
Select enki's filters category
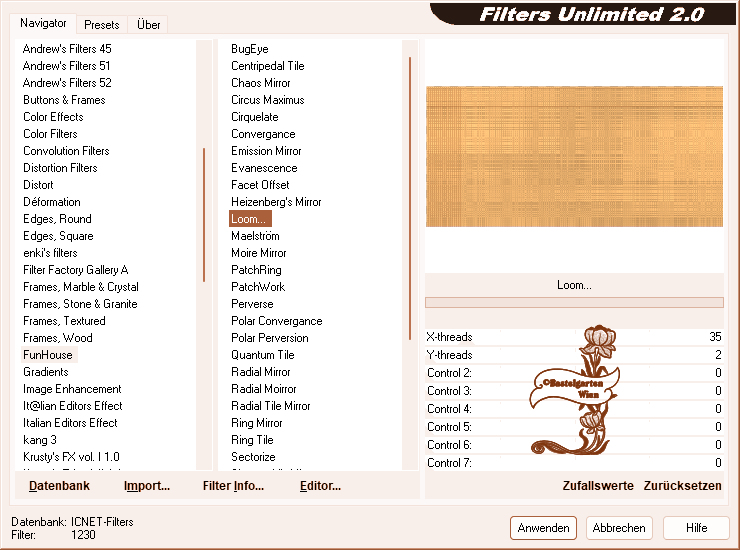50,253
